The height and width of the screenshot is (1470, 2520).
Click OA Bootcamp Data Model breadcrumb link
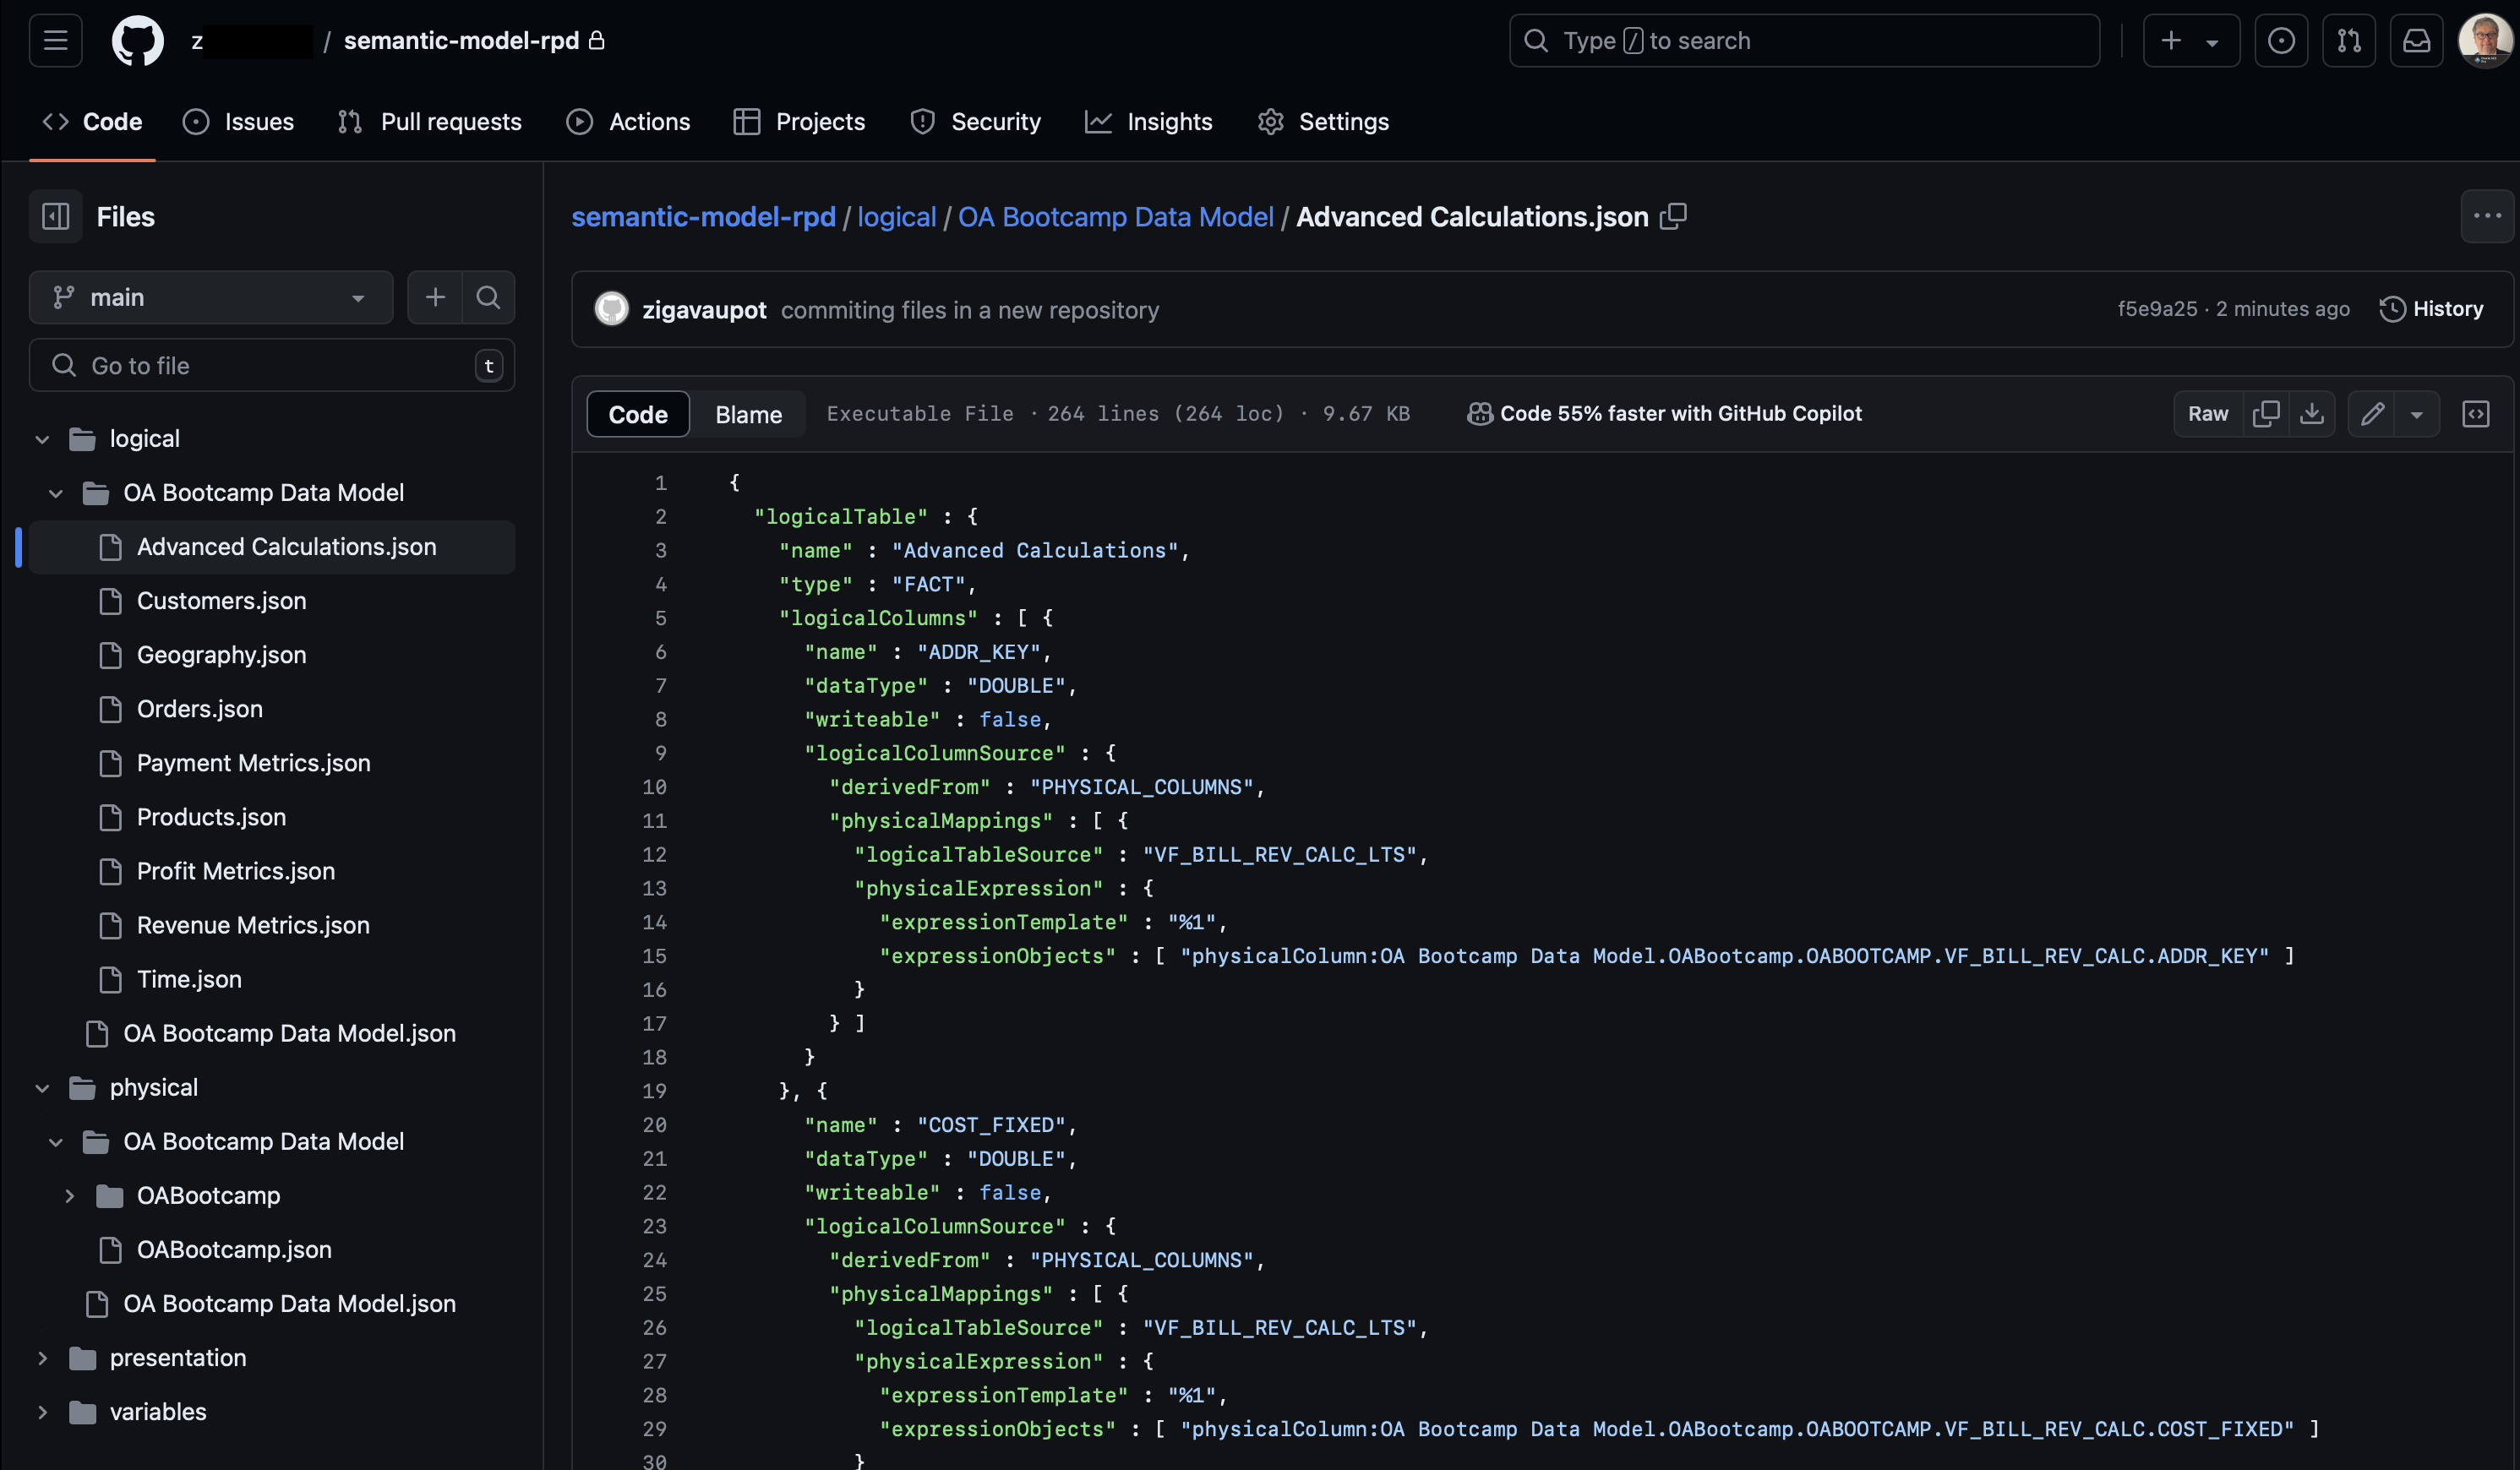click(x=1116, y=217)
